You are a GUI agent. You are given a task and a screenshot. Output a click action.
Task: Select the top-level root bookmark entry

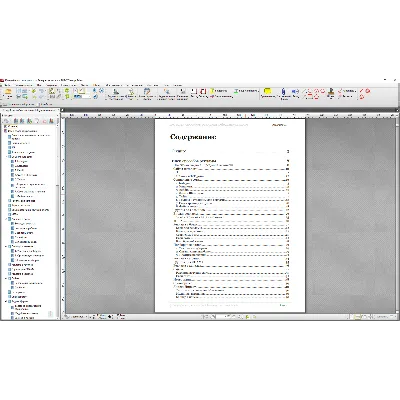pyautogui.click(x=13, y=127)
